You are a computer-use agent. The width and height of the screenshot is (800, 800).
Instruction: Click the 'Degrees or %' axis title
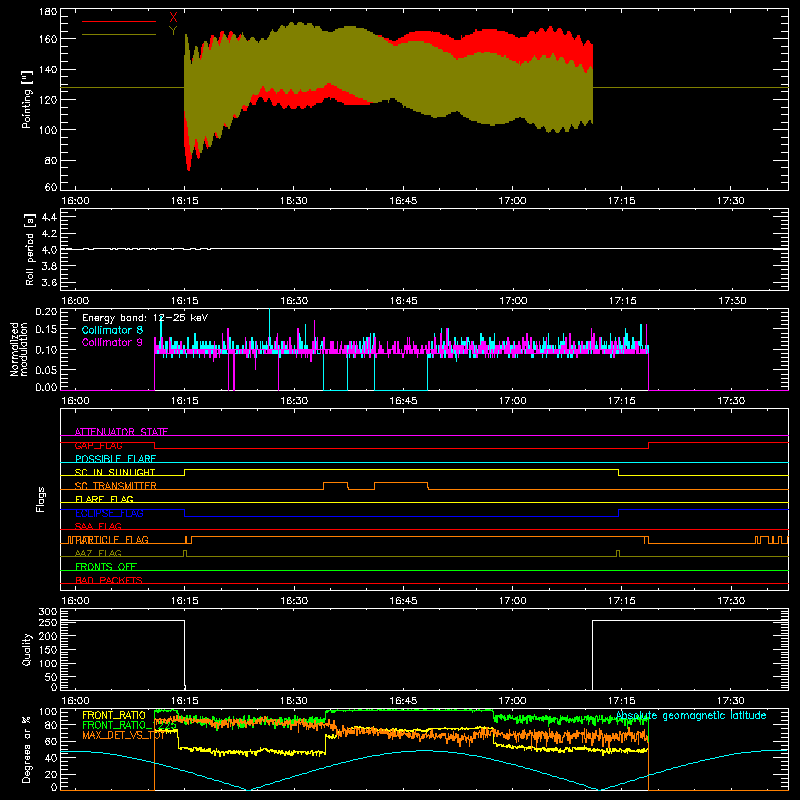27,749
